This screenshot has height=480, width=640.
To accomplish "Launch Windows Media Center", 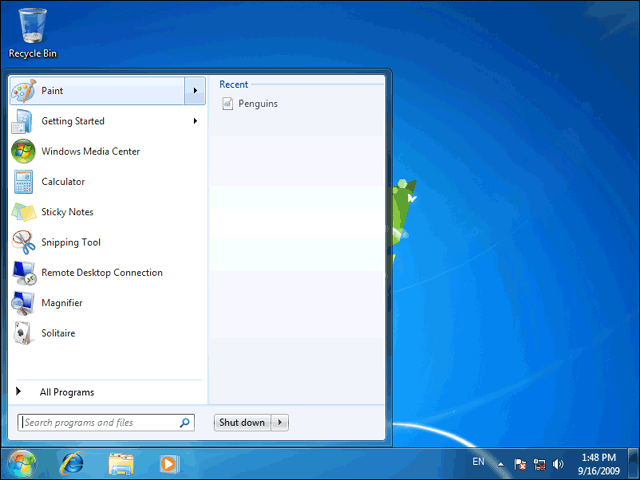I will pos(107,151).
